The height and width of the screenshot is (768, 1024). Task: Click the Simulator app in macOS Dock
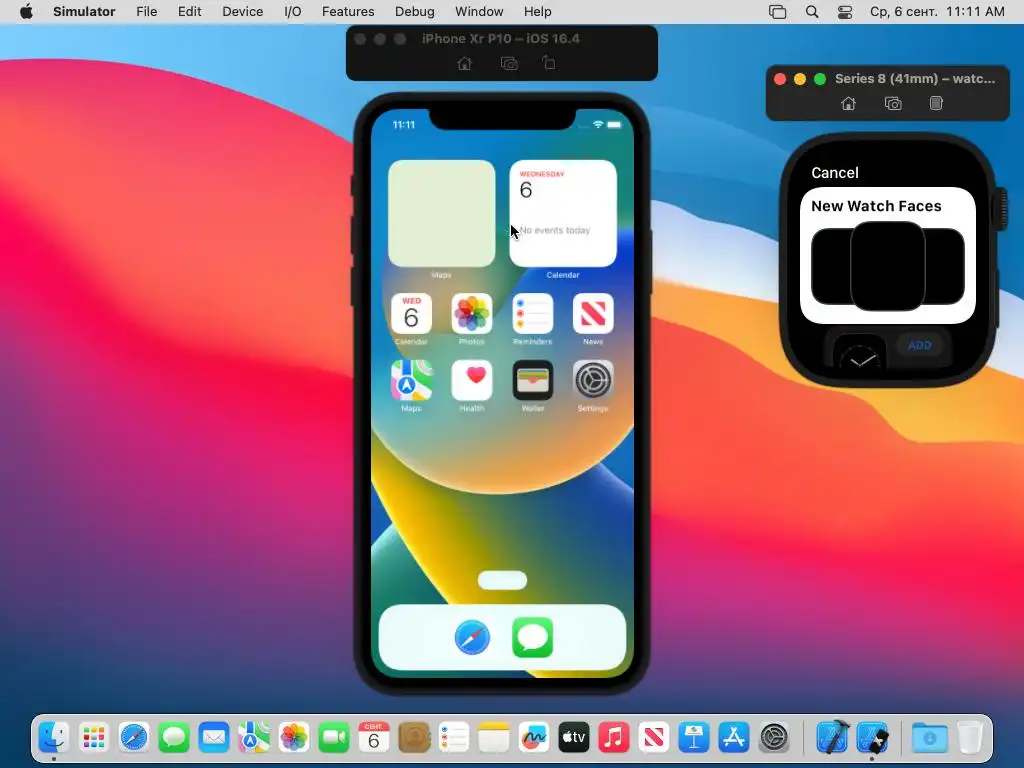pyautogui.click(x=872, y=738)
